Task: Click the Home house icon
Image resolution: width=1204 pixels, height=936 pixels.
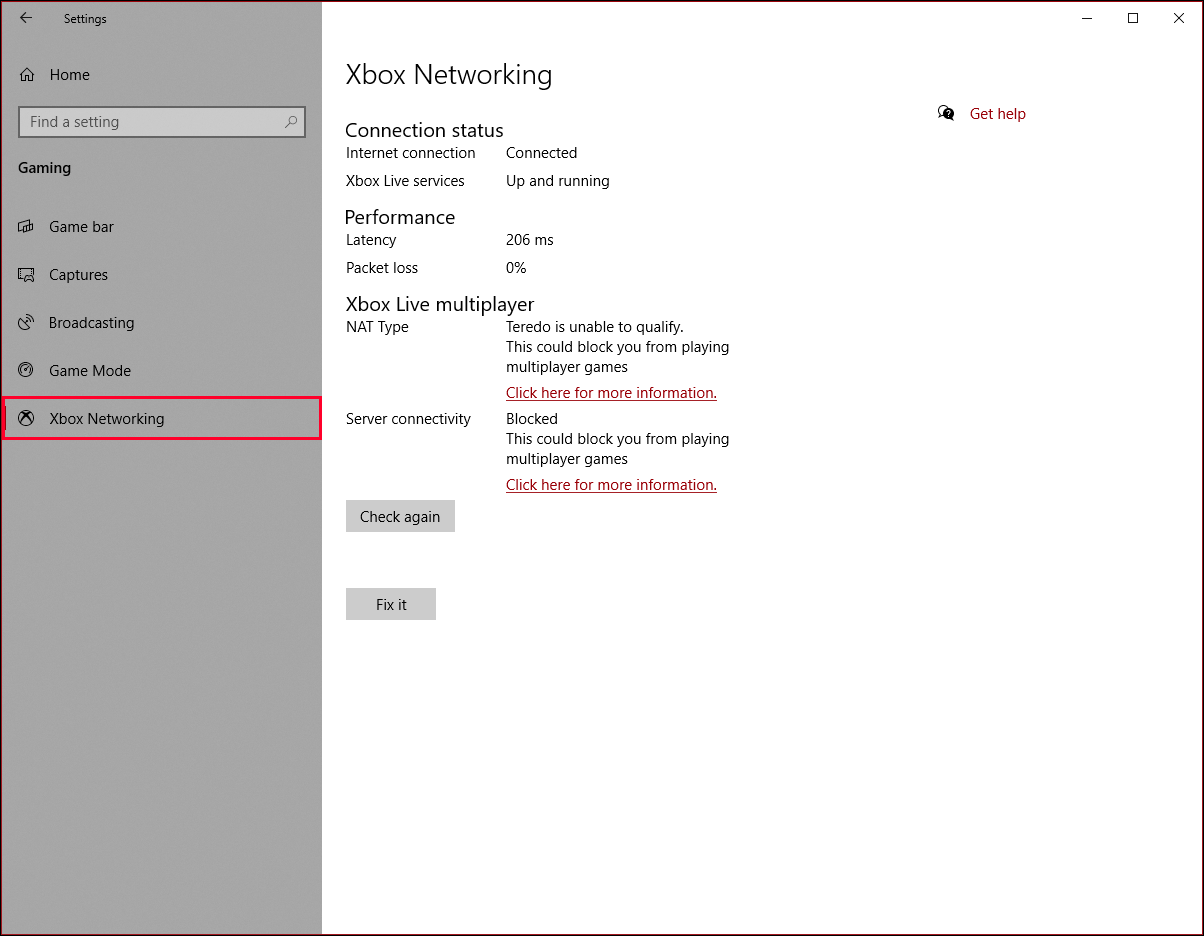Action: [x=27, y=75]
